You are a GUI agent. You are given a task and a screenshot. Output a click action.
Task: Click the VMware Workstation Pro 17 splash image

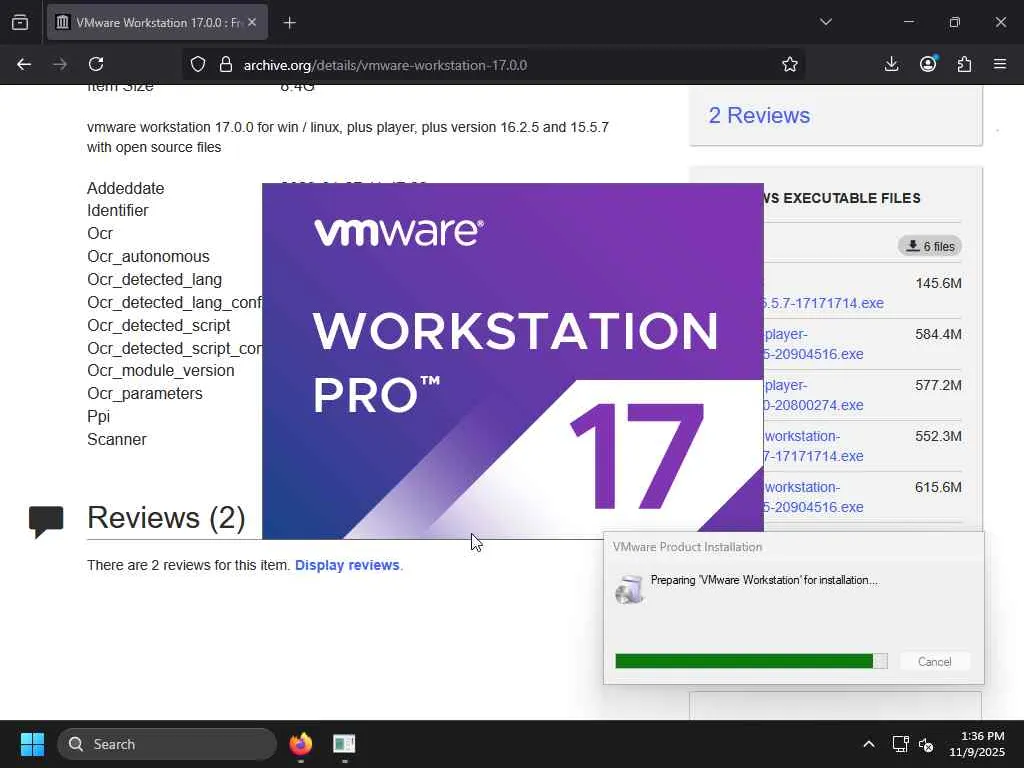tap(513, 361)
